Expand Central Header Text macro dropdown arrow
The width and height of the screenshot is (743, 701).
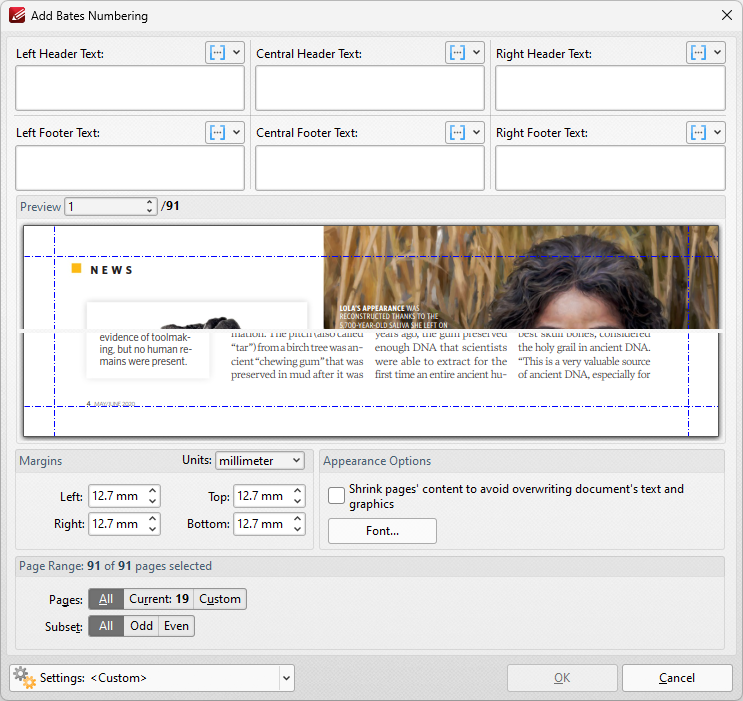point(477,53)
